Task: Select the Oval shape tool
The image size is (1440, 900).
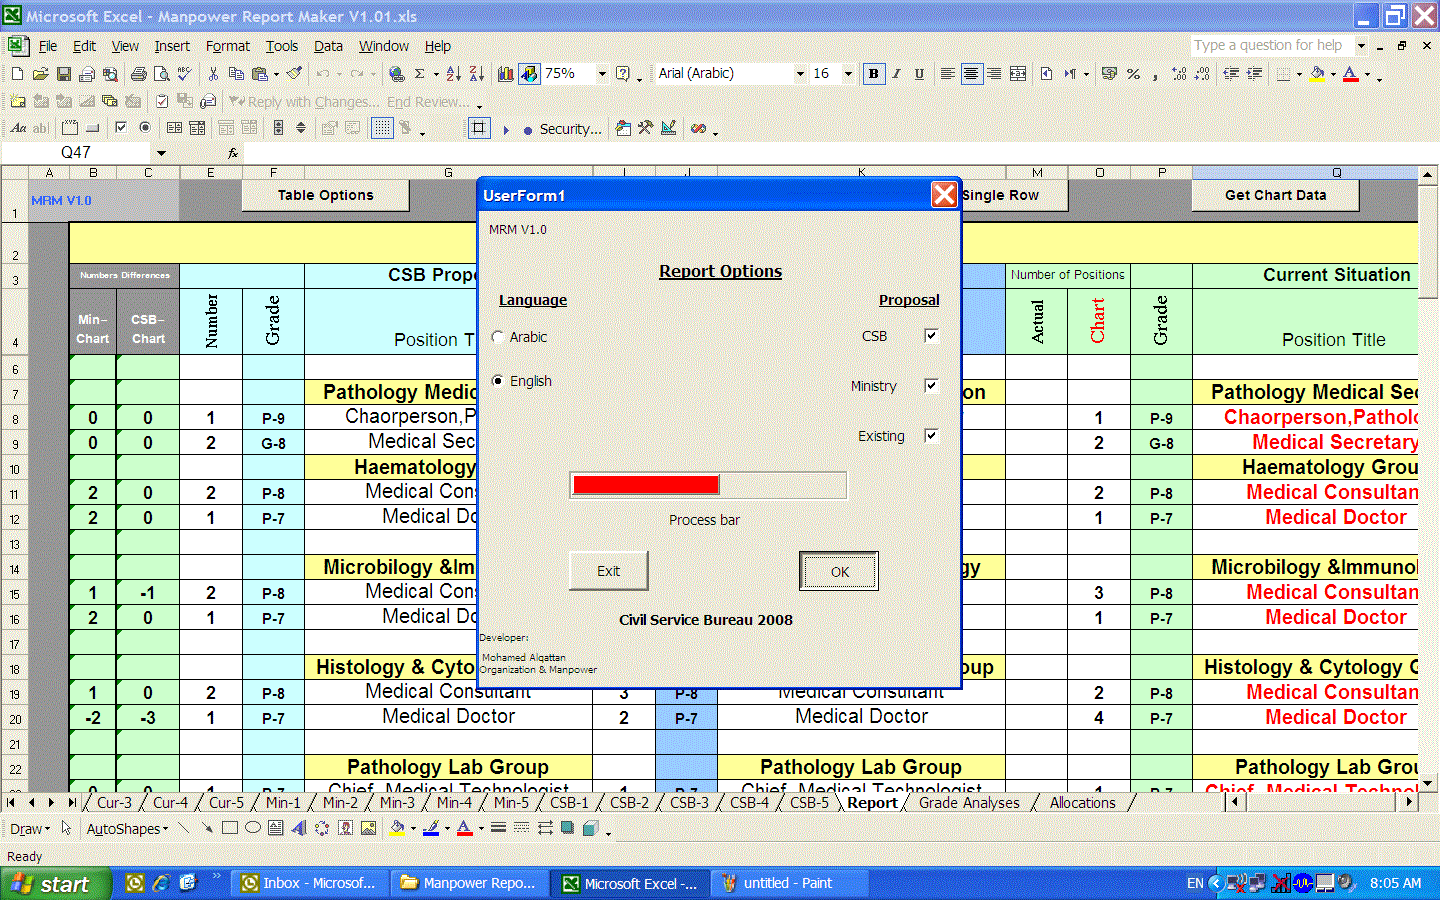Action: 253,828
